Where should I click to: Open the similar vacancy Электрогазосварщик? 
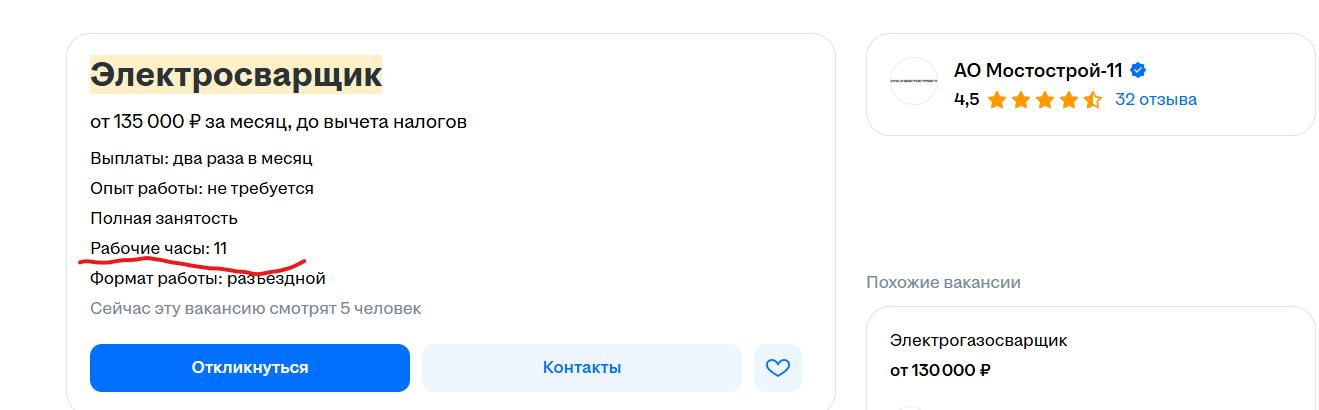pyautogui.click(x=979, y=341)
